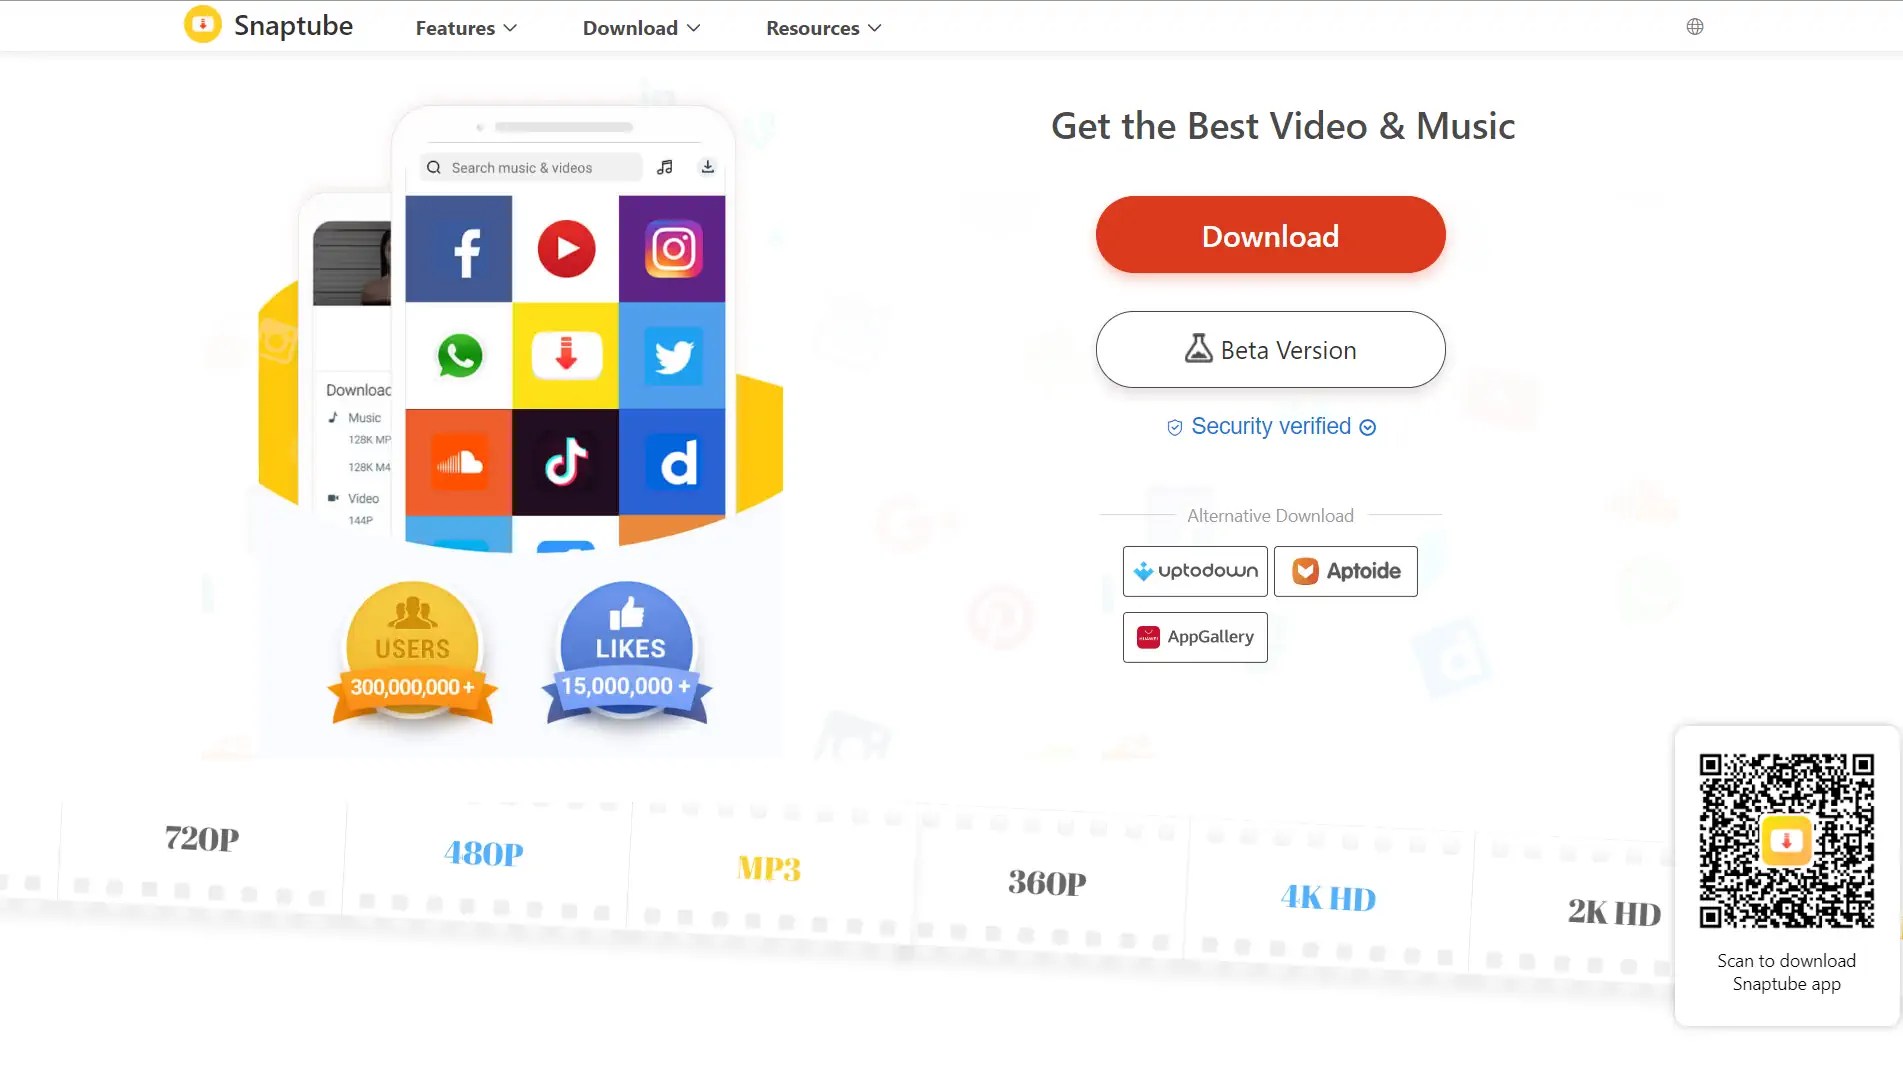The height and width of the screenshot is (1080, 1903).
Task: Click the Search music & videos field
Action: coord(532,168)
